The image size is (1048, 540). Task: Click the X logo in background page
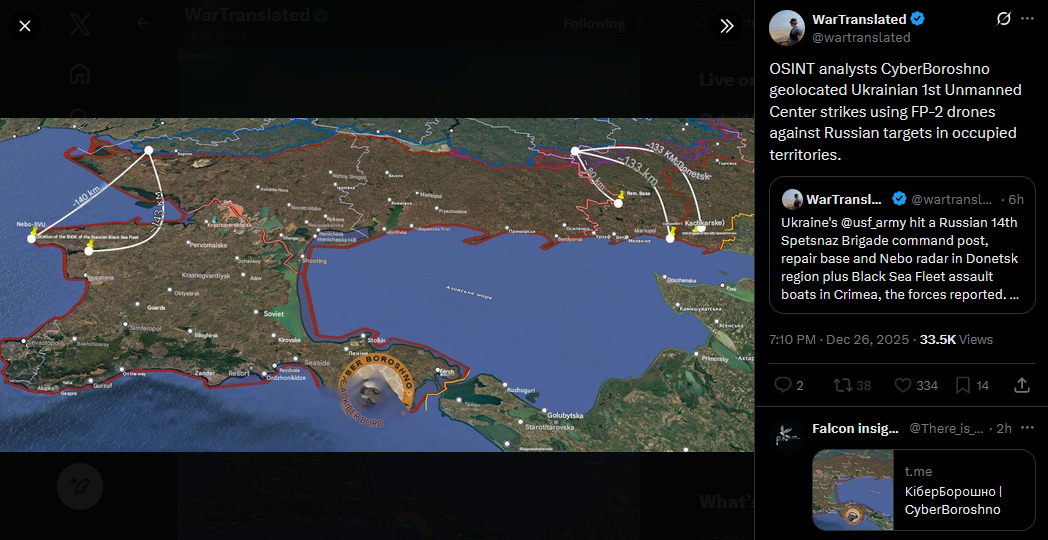[x=80, y=25]
